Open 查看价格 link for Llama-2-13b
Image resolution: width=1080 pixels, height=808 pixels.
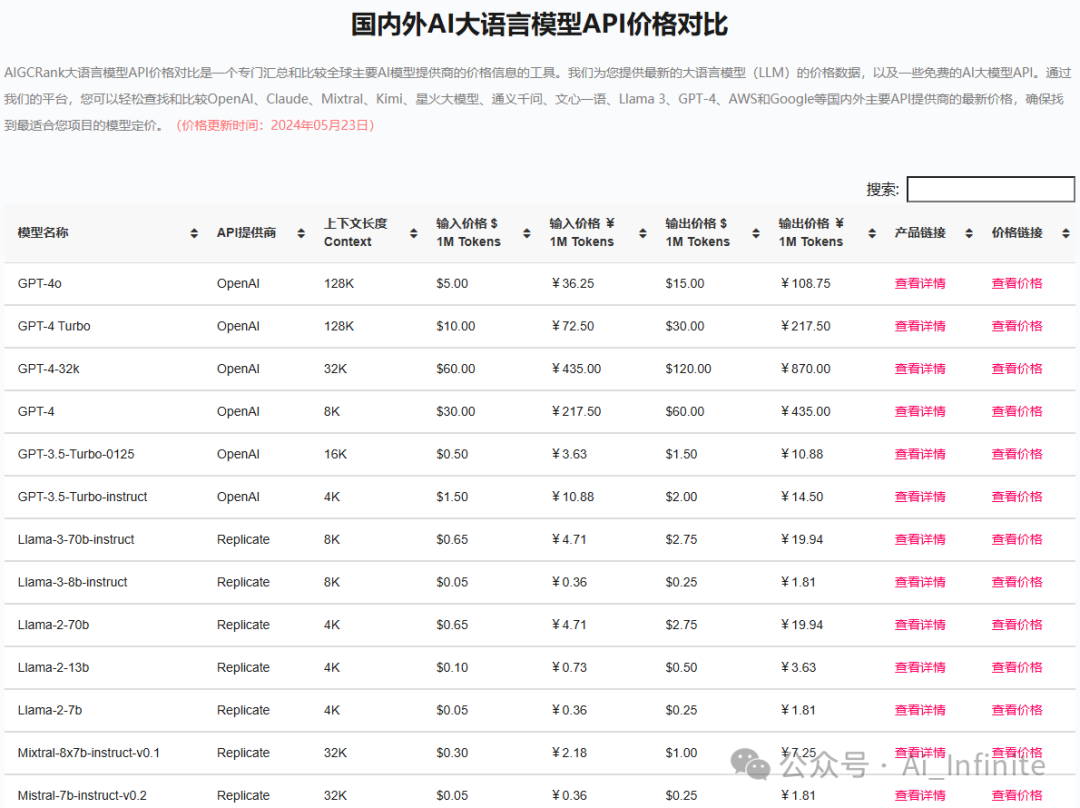[x=1017, y=667]
